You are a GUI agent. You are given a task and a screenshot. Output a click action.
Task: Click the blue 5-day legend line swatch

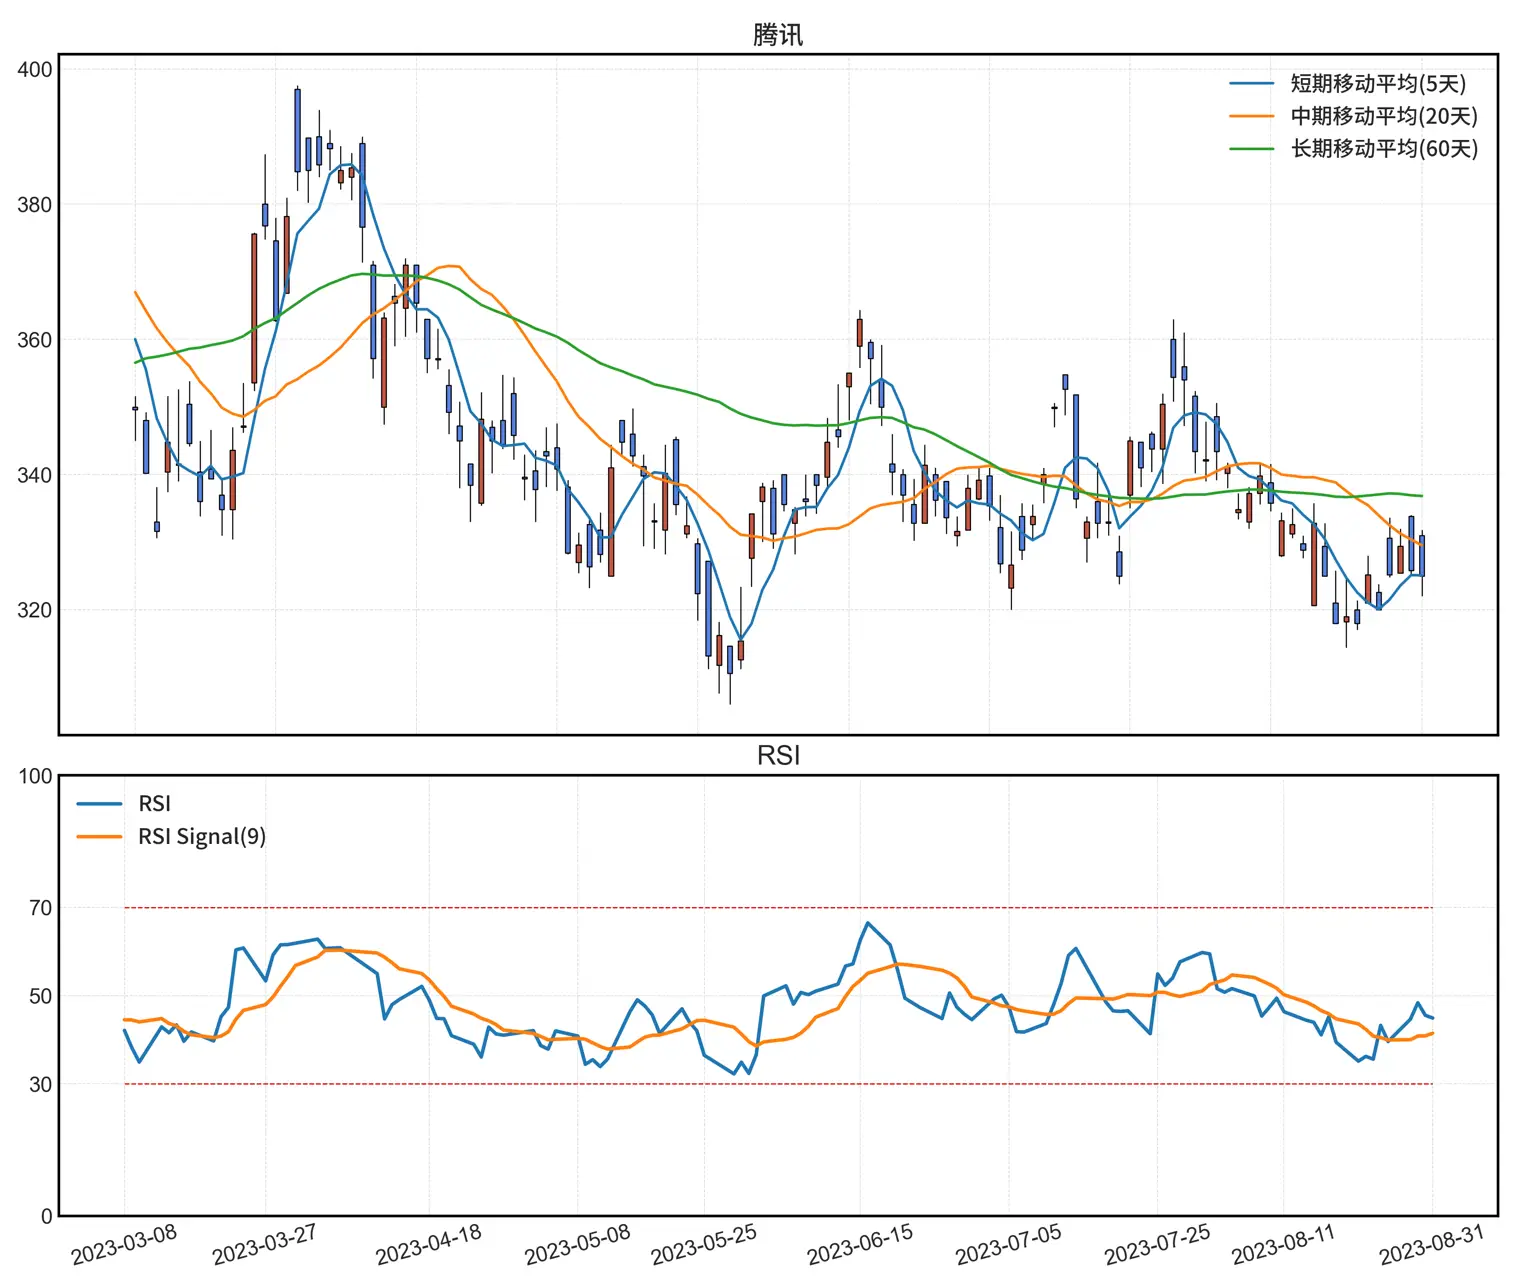pos(1251,84)
